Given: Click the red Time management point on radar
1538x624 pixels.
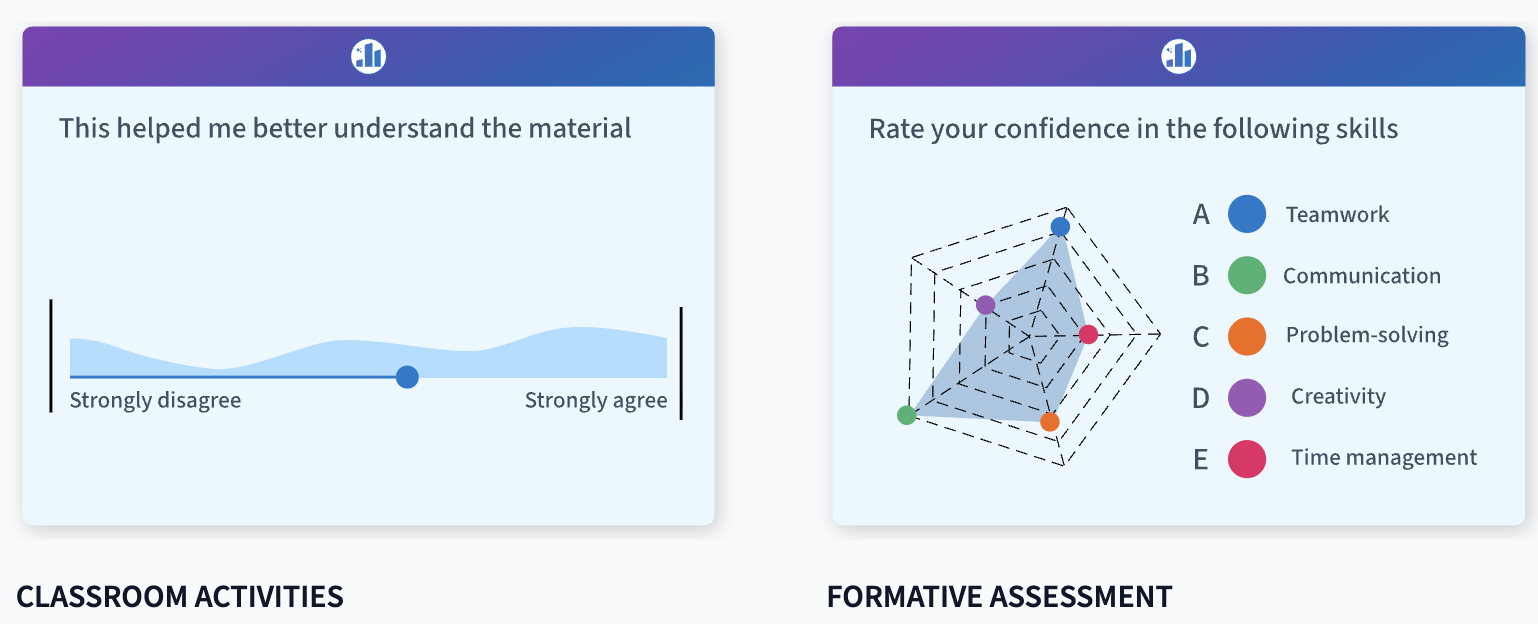Looking at the screenshot, I should tap(1088, 335).
